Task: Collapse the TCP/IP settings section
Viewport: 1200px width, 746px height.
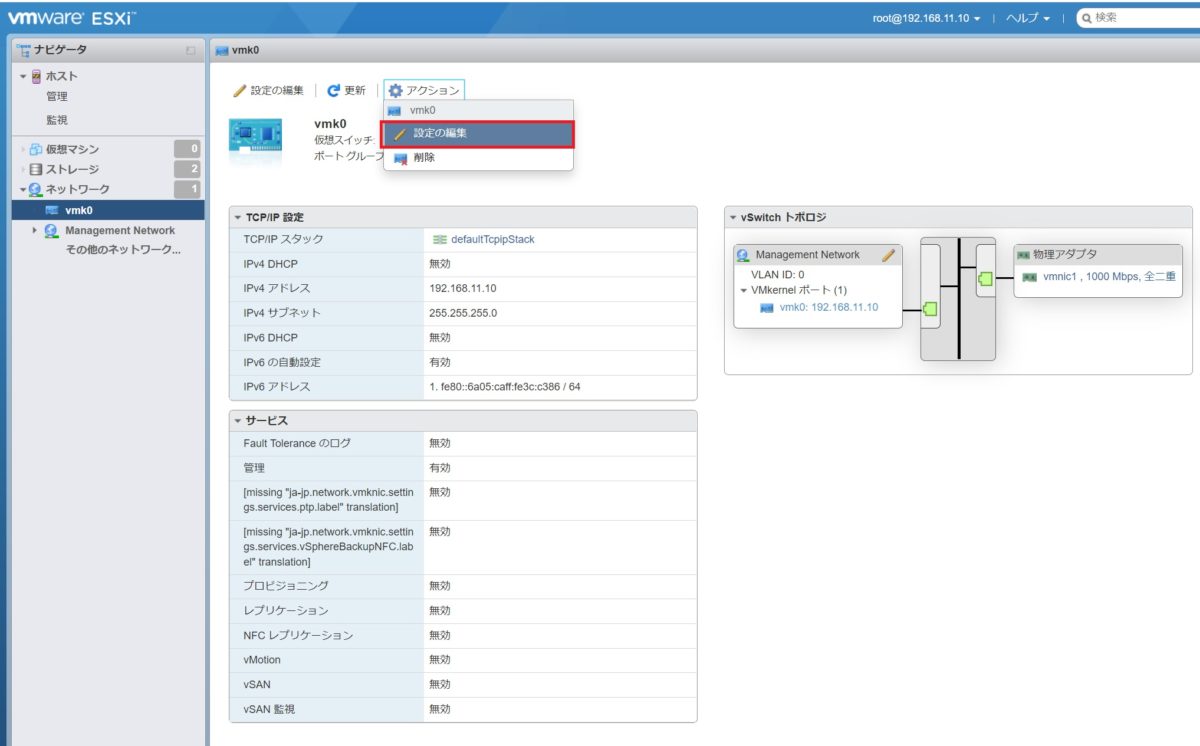Action: coord(238,217)
